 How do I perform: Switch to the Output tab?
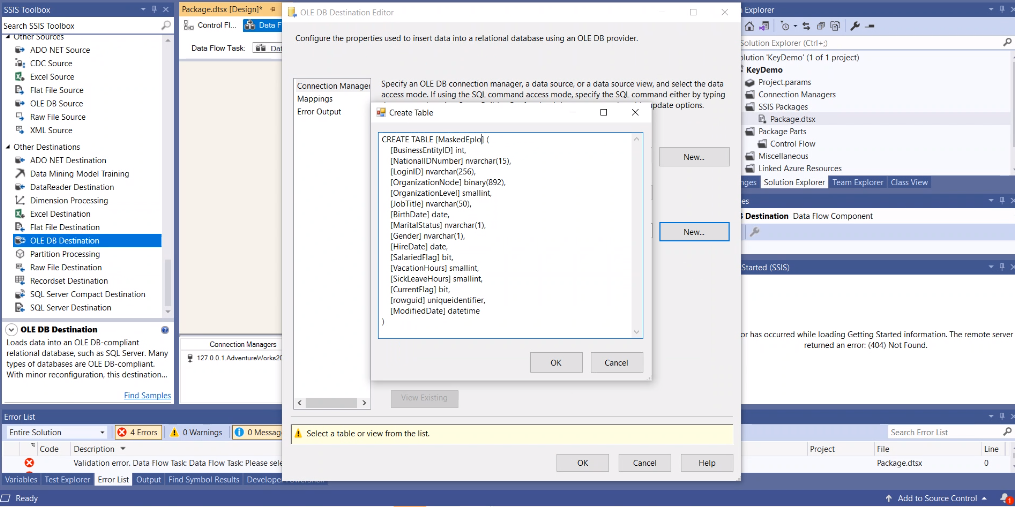click(x=148, y=480)
